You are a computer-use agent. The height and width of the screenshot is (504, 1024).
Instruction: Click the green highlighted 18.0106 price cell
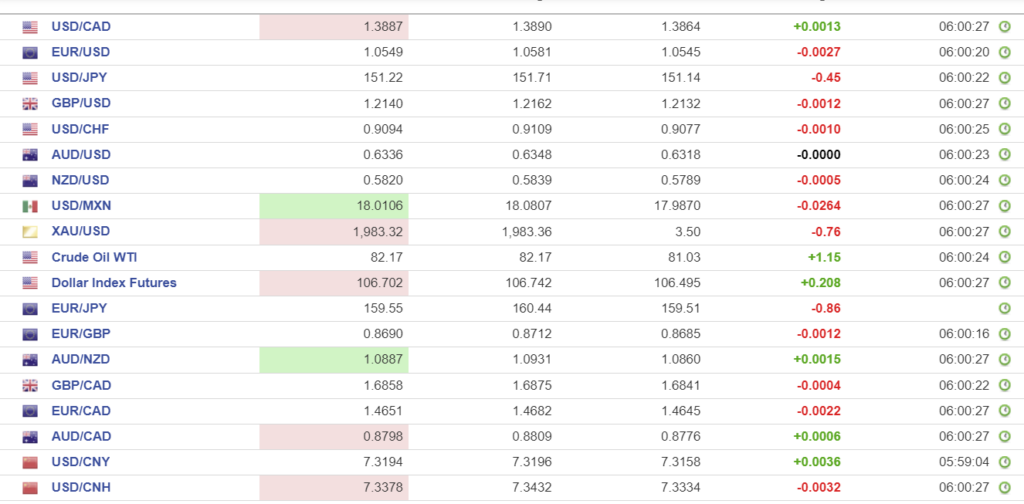334,206
